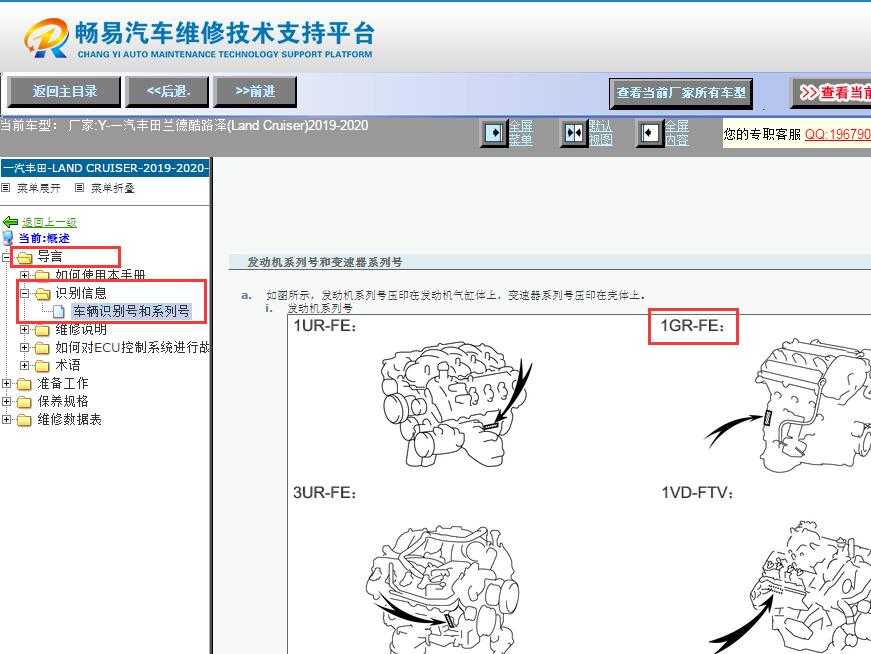This screenshot has height=654, width=871.
Task: Select the 识别信息 tree label
Action: [x=81, y=293]
